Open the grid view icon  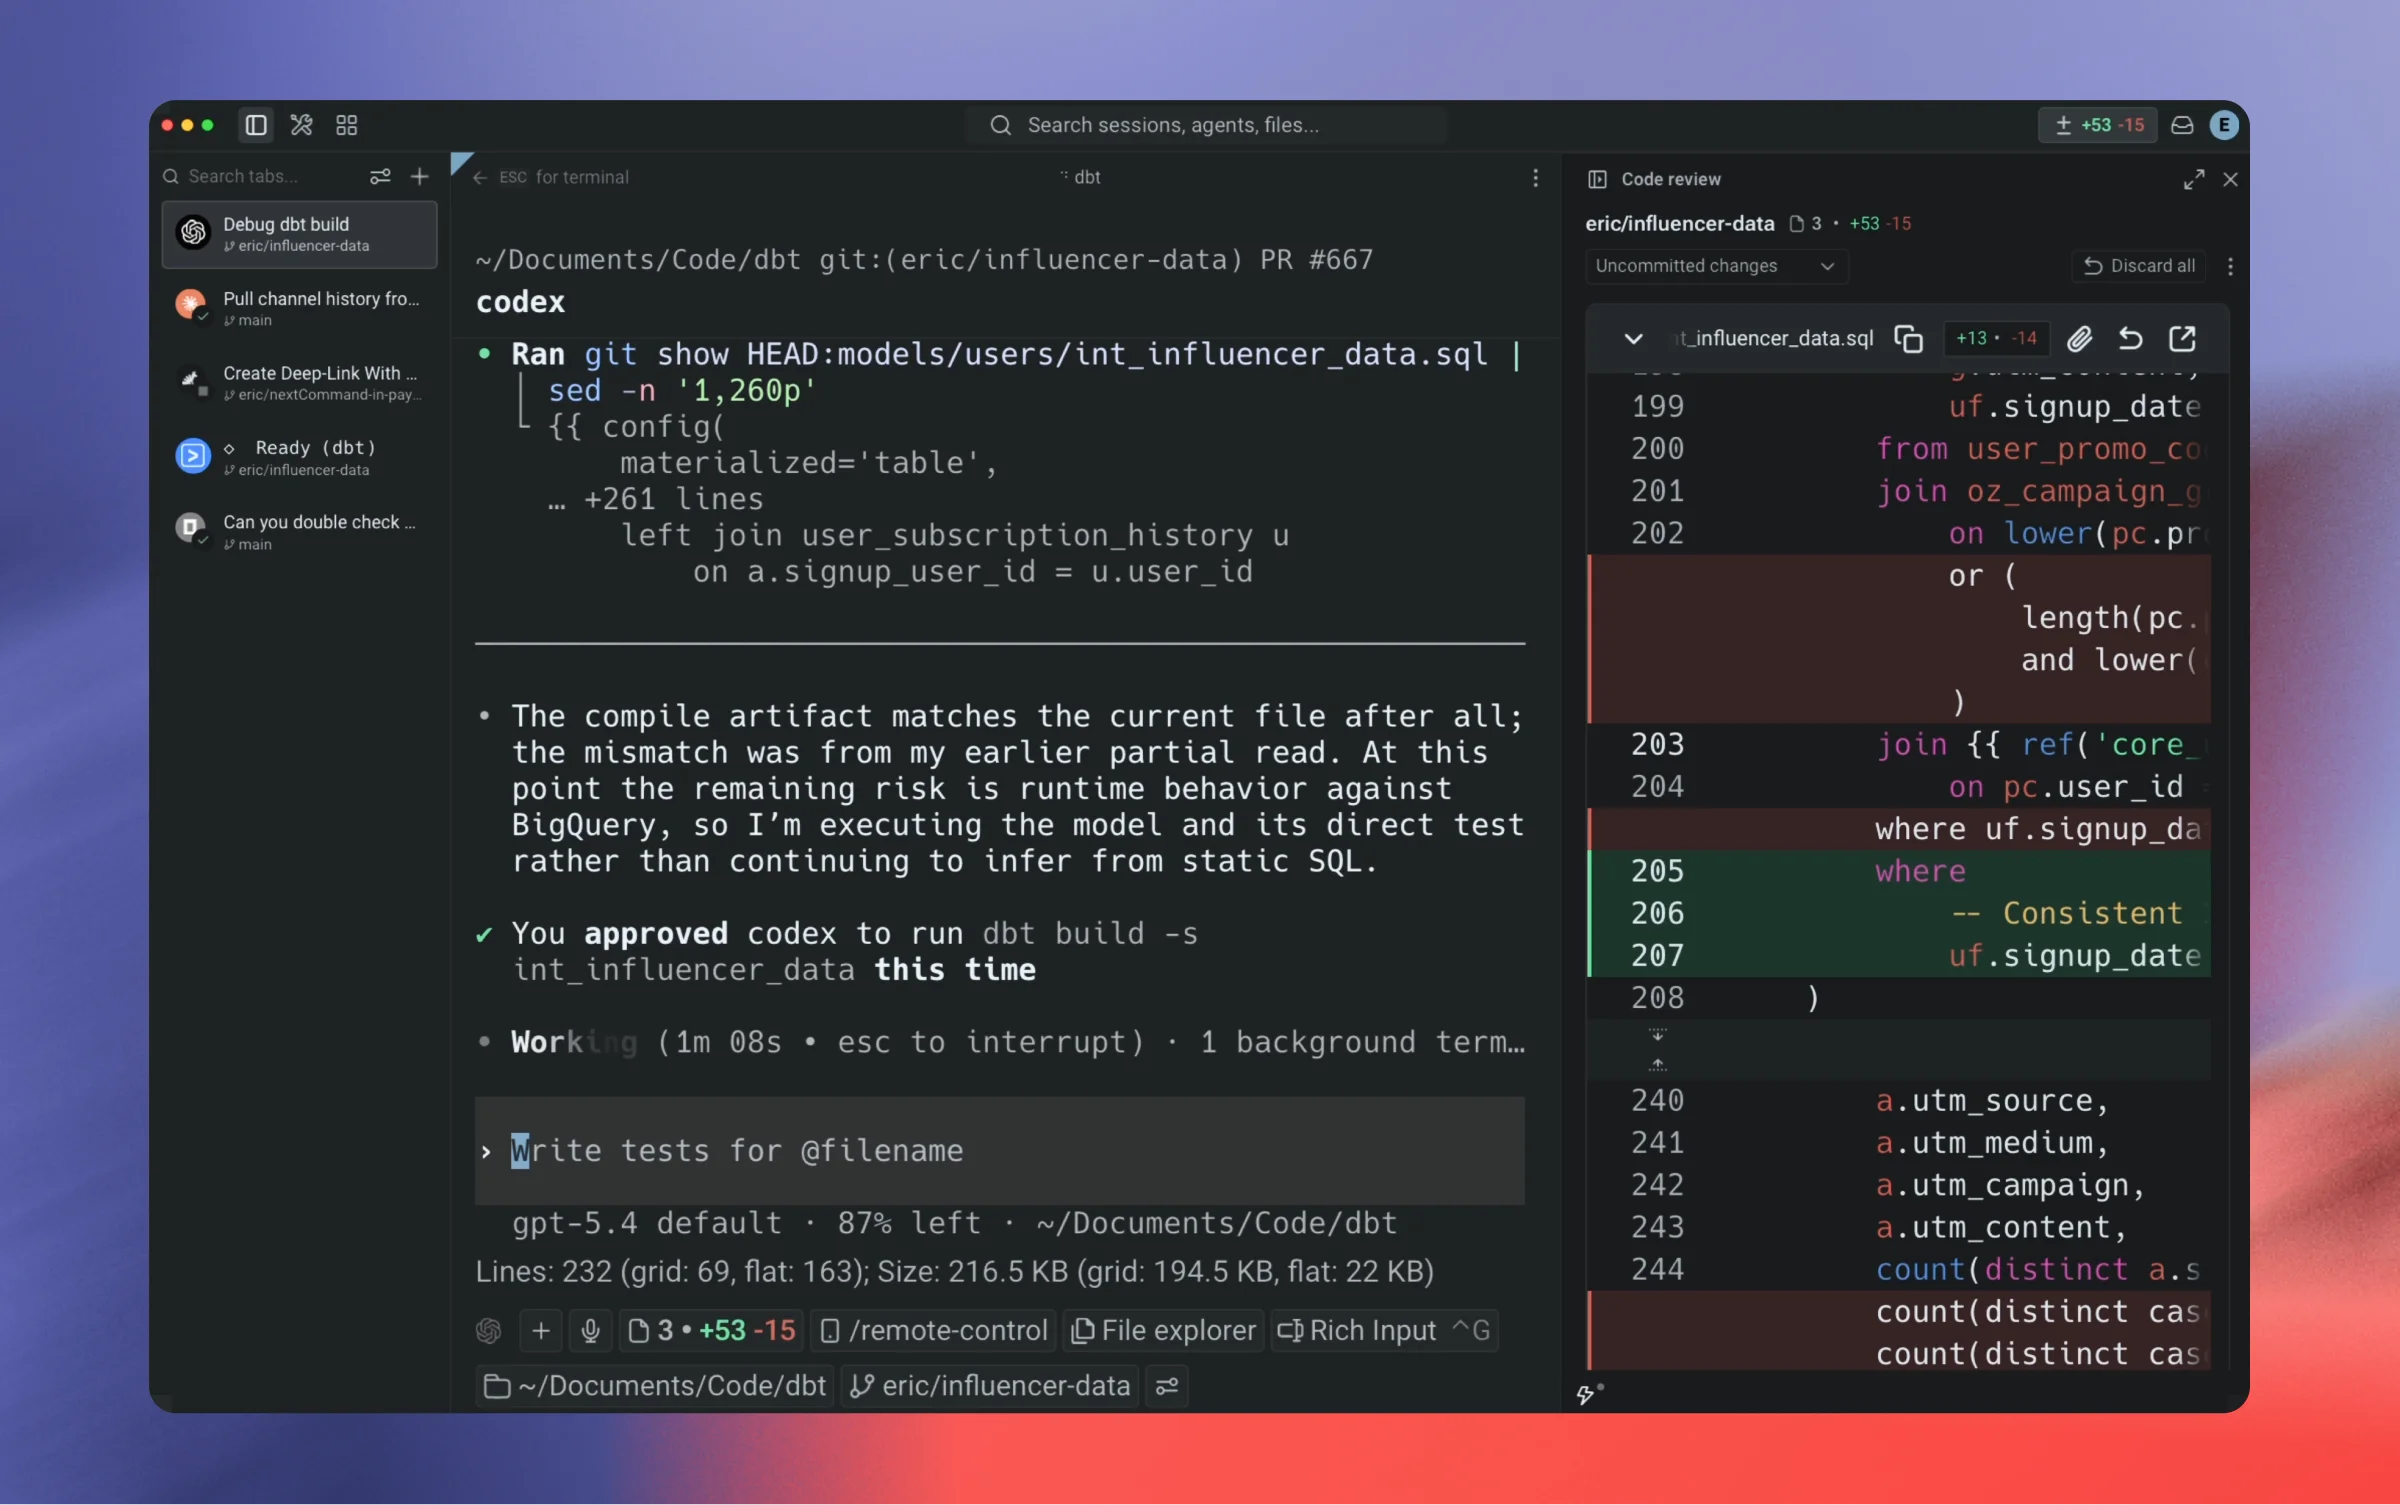[x=347, y=125]
